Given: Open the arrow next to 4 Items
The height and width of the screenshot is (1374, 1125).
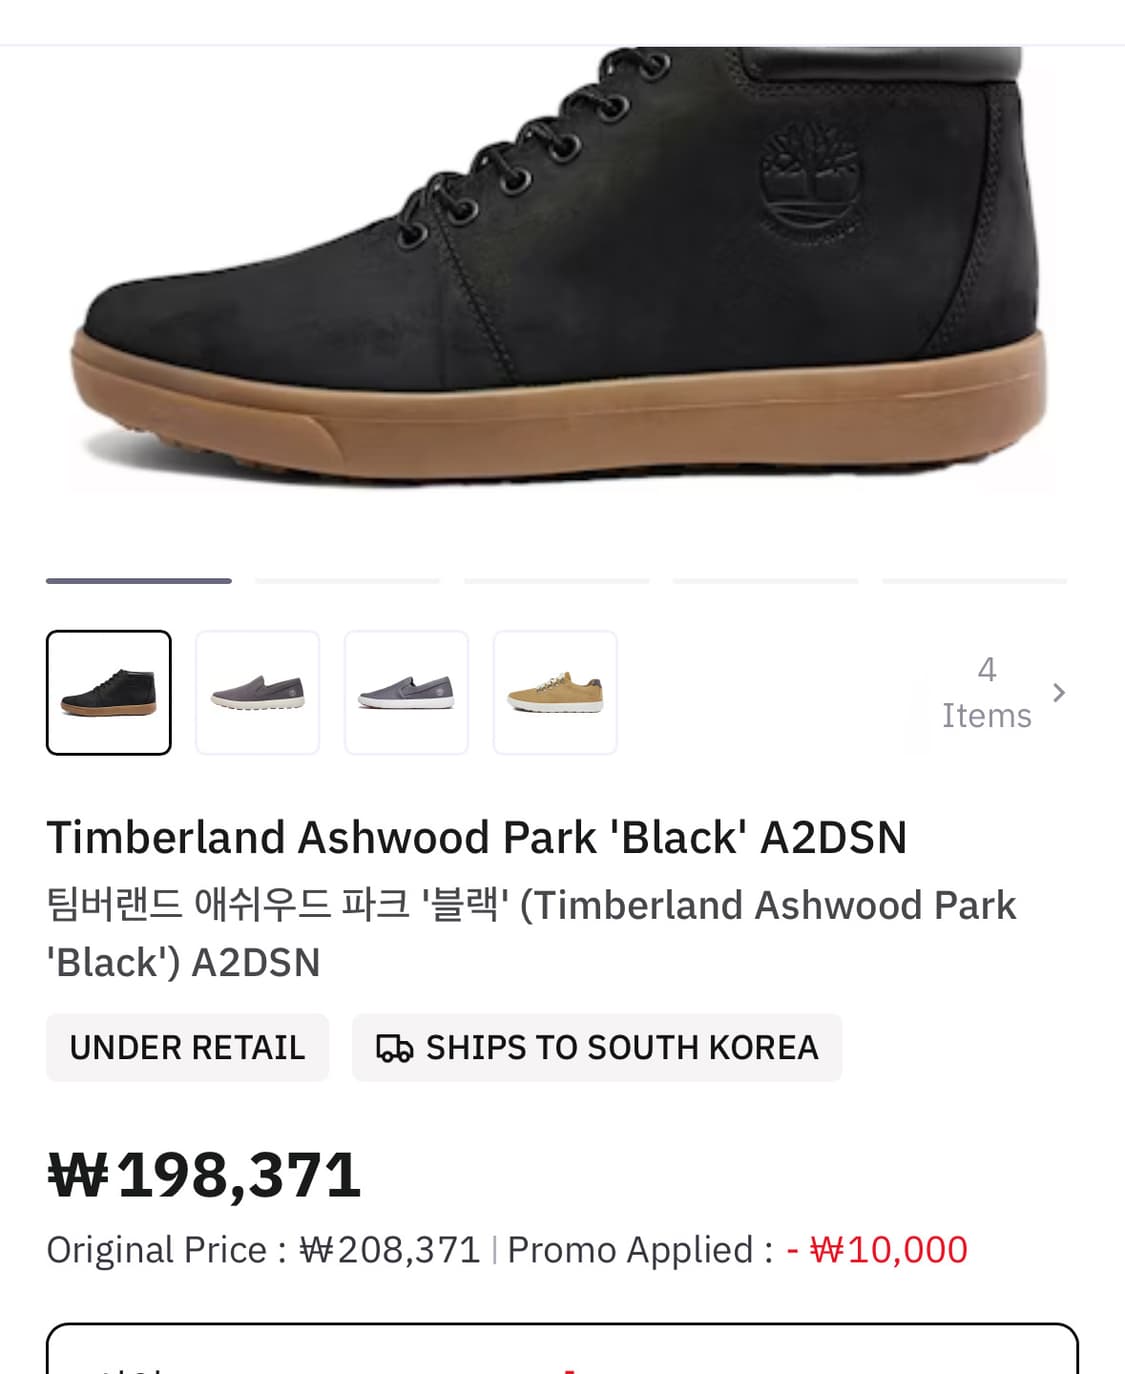Looking at the screenshot, I should tap(1059, 692).
